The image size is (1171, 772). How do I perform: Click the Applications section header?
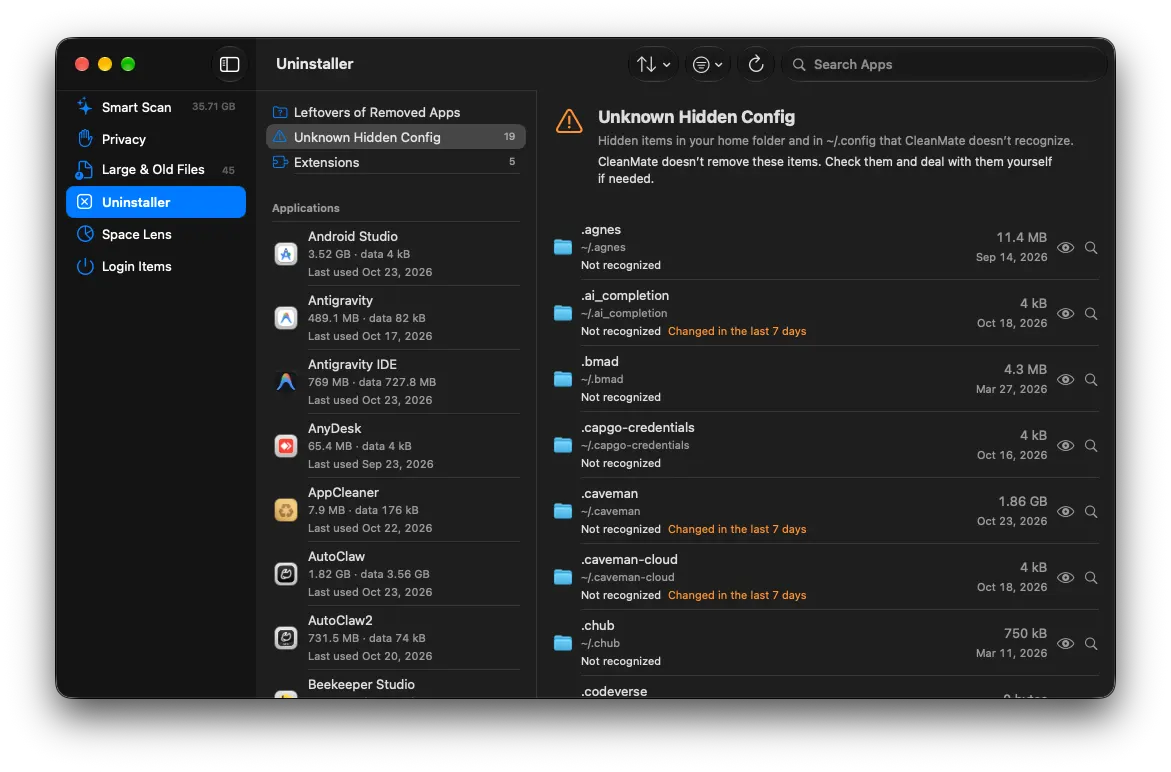(305, 208)
